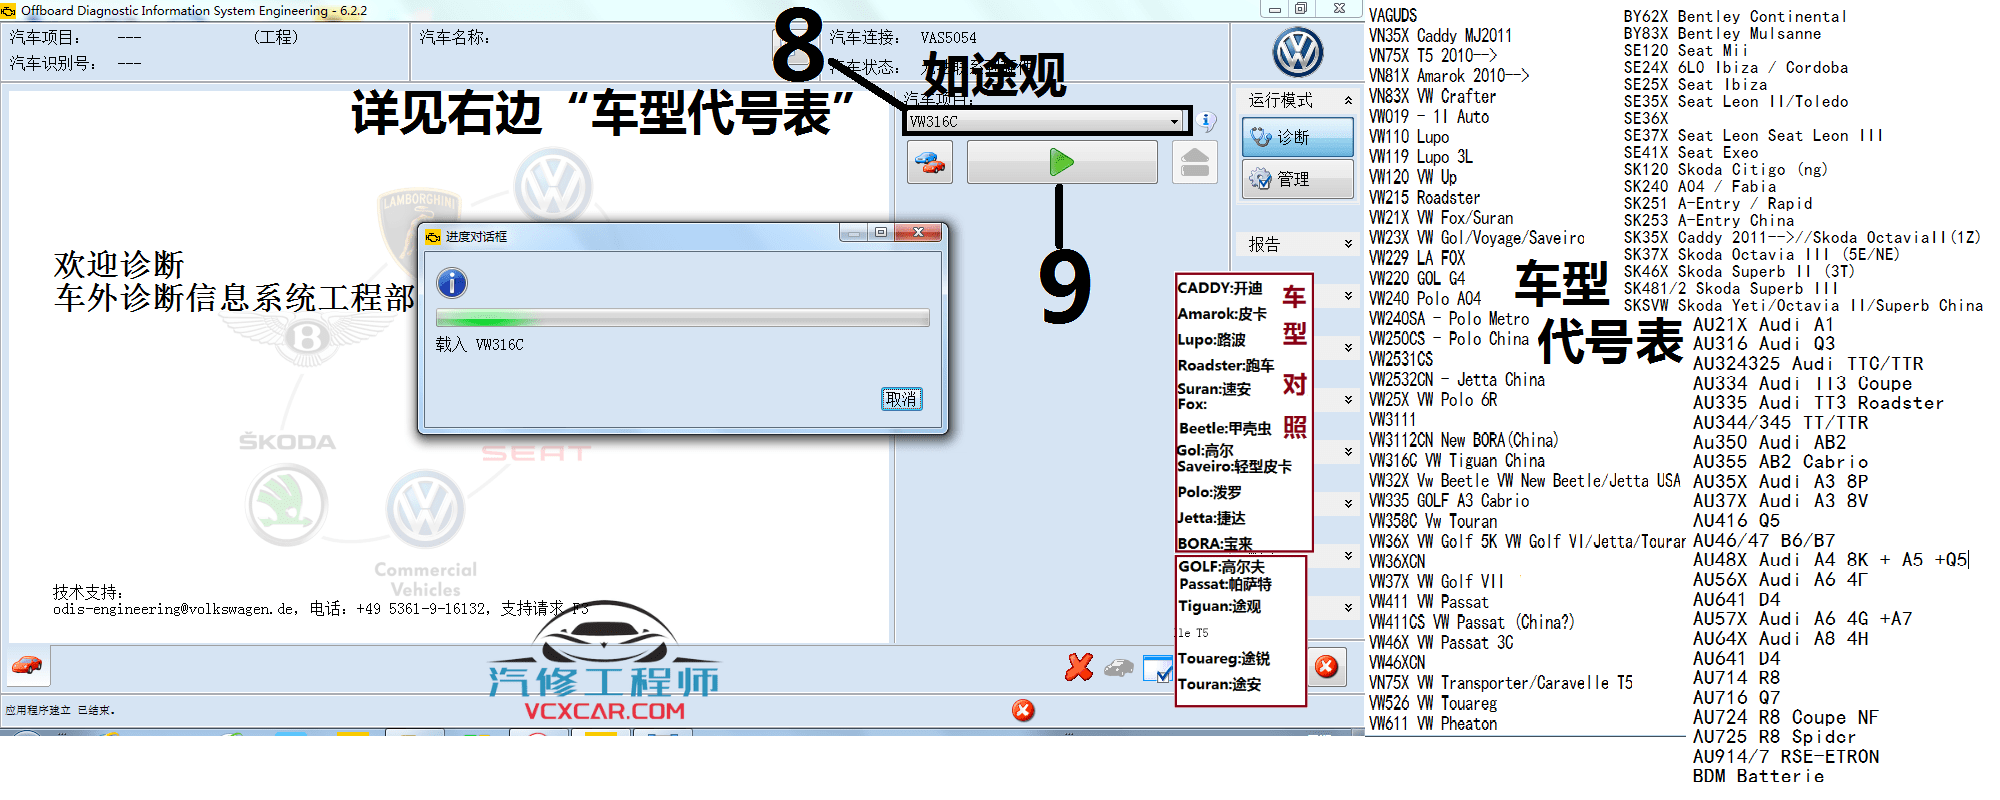Close the 进度对话框 progress dialog
The image size is (2000, 800).
(917, 233)
